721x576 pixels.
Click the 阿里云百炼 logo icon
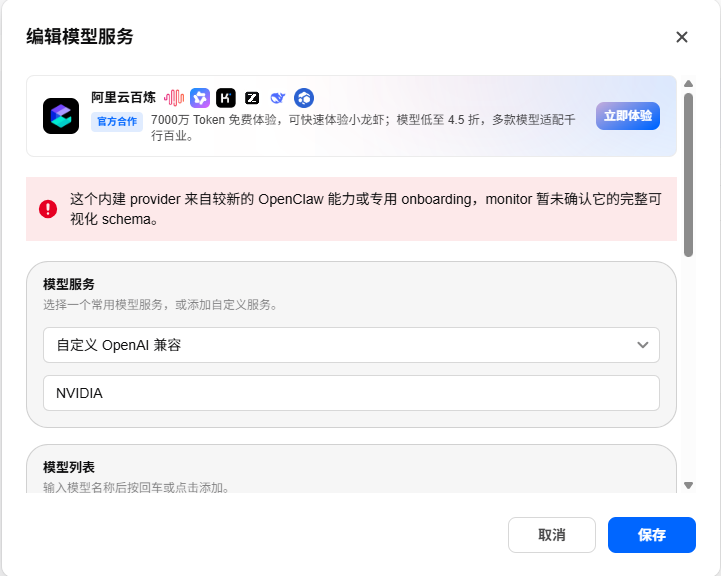pyautogui.click(x=61, y=116)
